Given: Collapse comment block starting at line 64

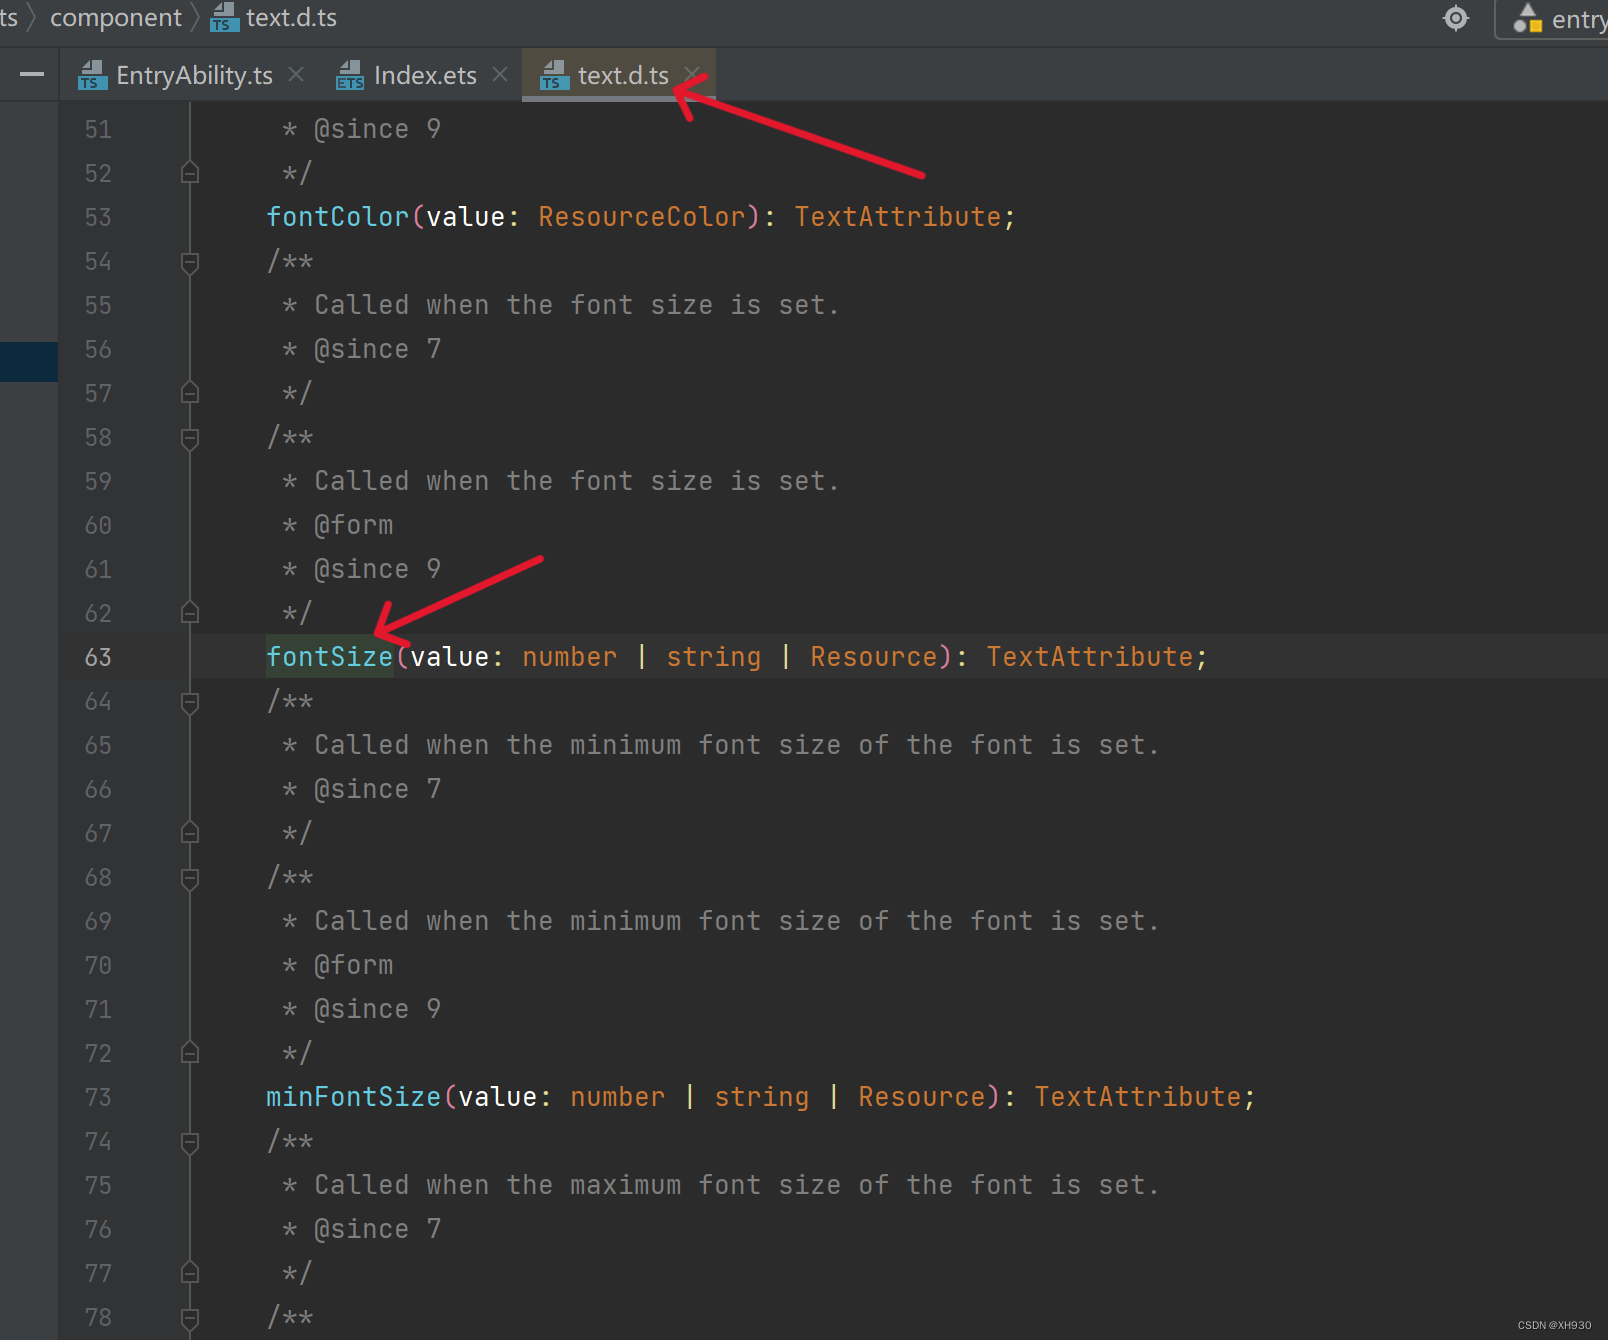Looking at the screenshot, I should click(x=190, y=702).
